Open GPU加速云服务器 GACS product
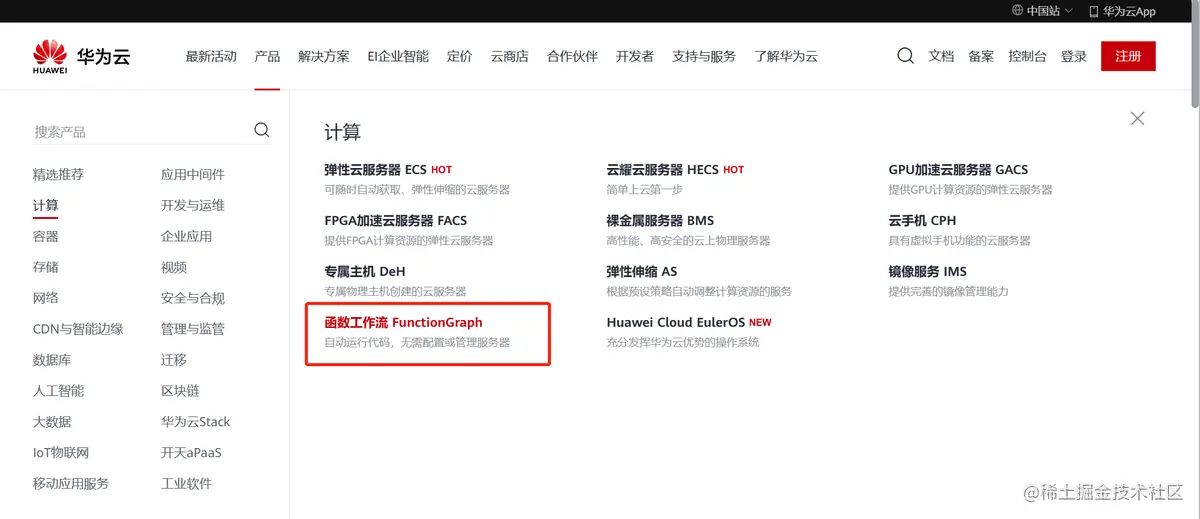 958,170
